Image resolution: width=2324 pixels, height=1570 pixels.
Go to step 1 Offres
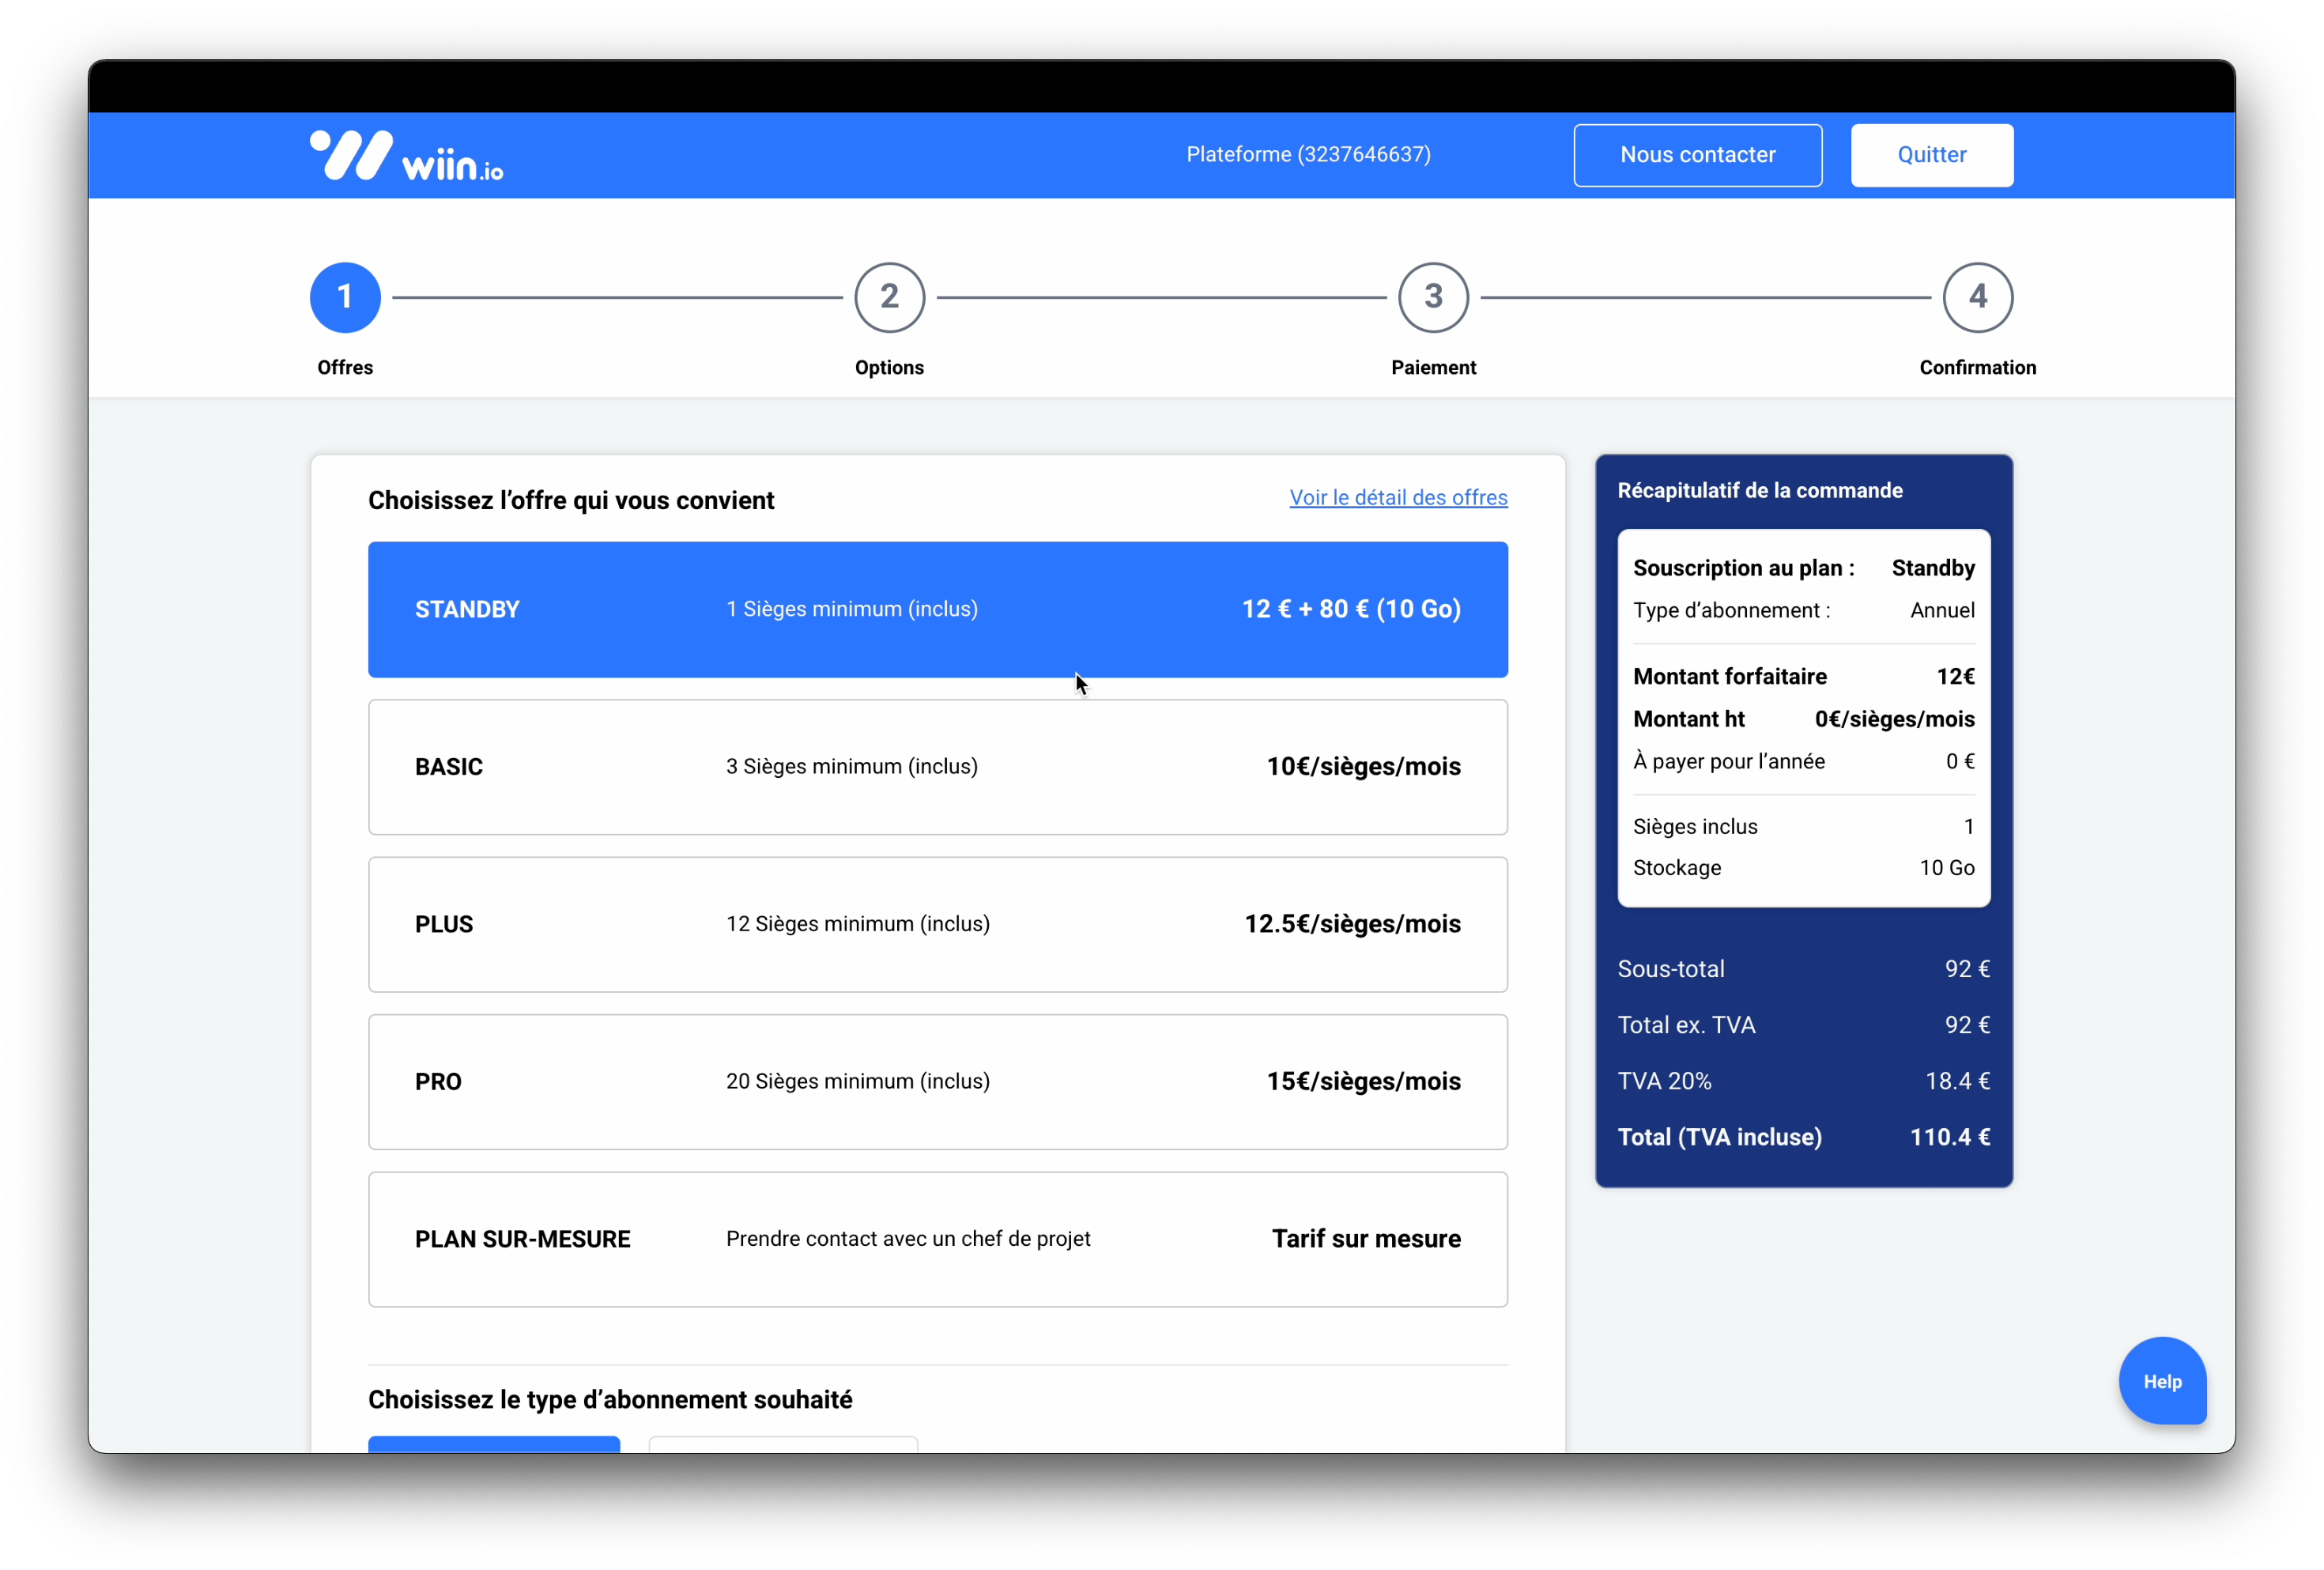[345, 297]
